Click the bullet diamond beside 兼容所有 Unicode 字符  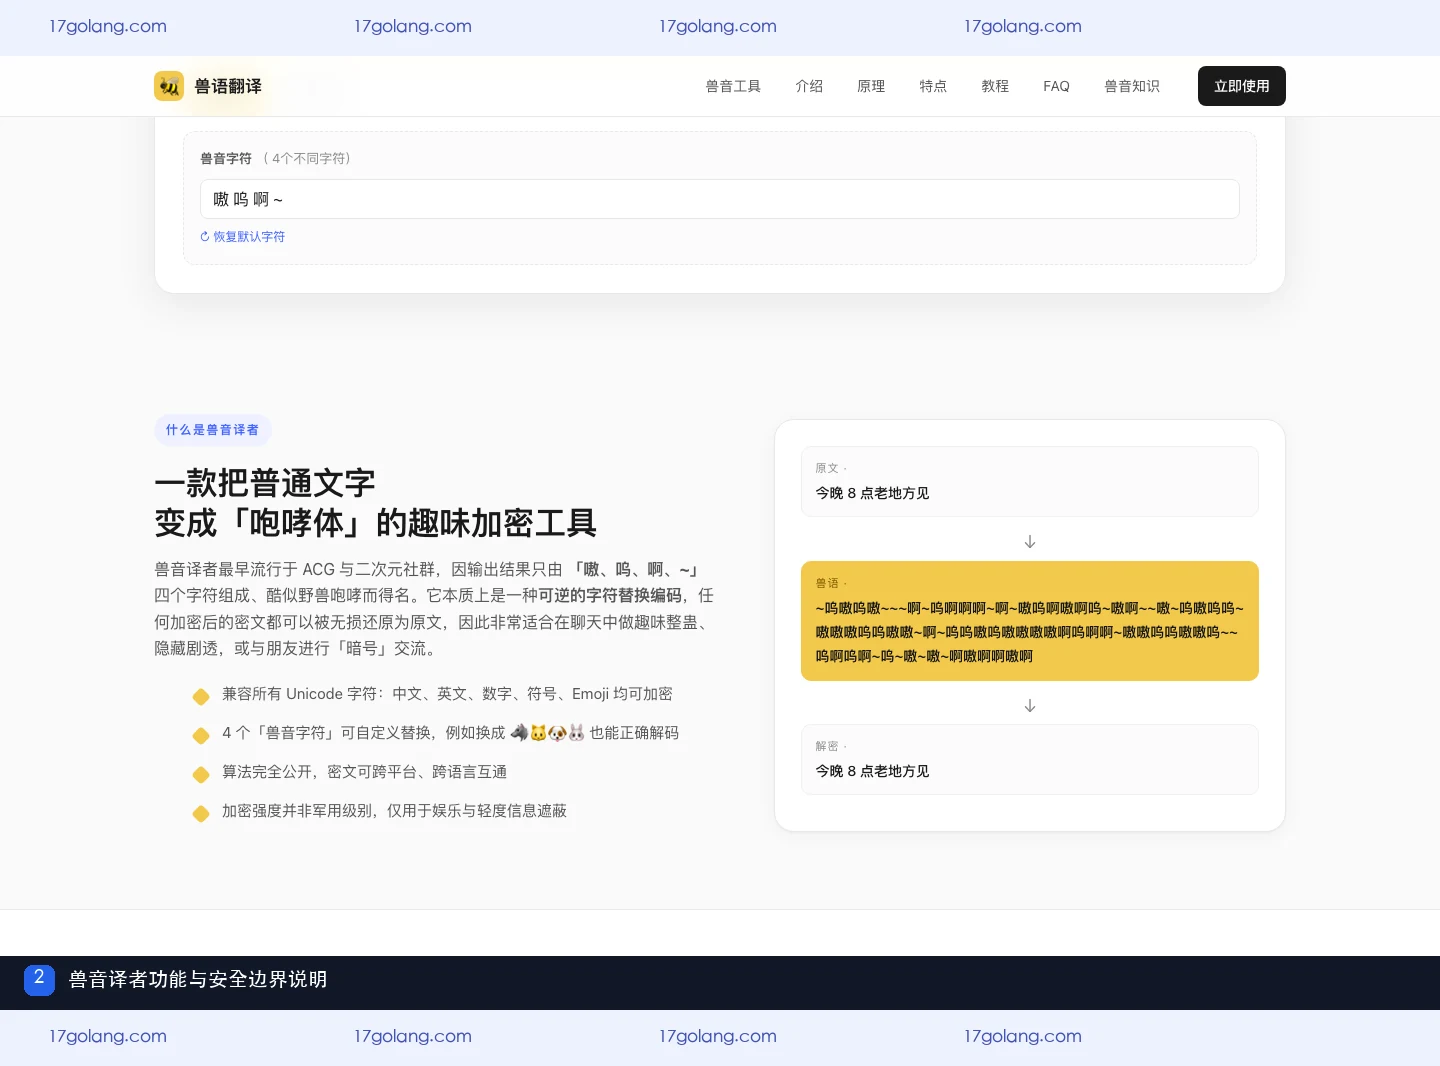(201, 696)
